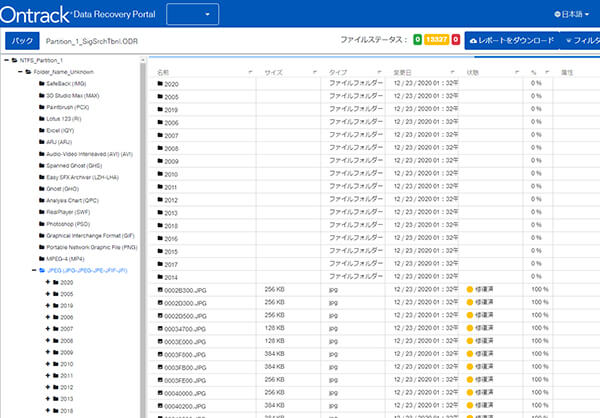Image resolution: width=600 pixels, height=418 pixels.
Task: Open the フィルタ filter dropdown
Action: click(582, 40)
